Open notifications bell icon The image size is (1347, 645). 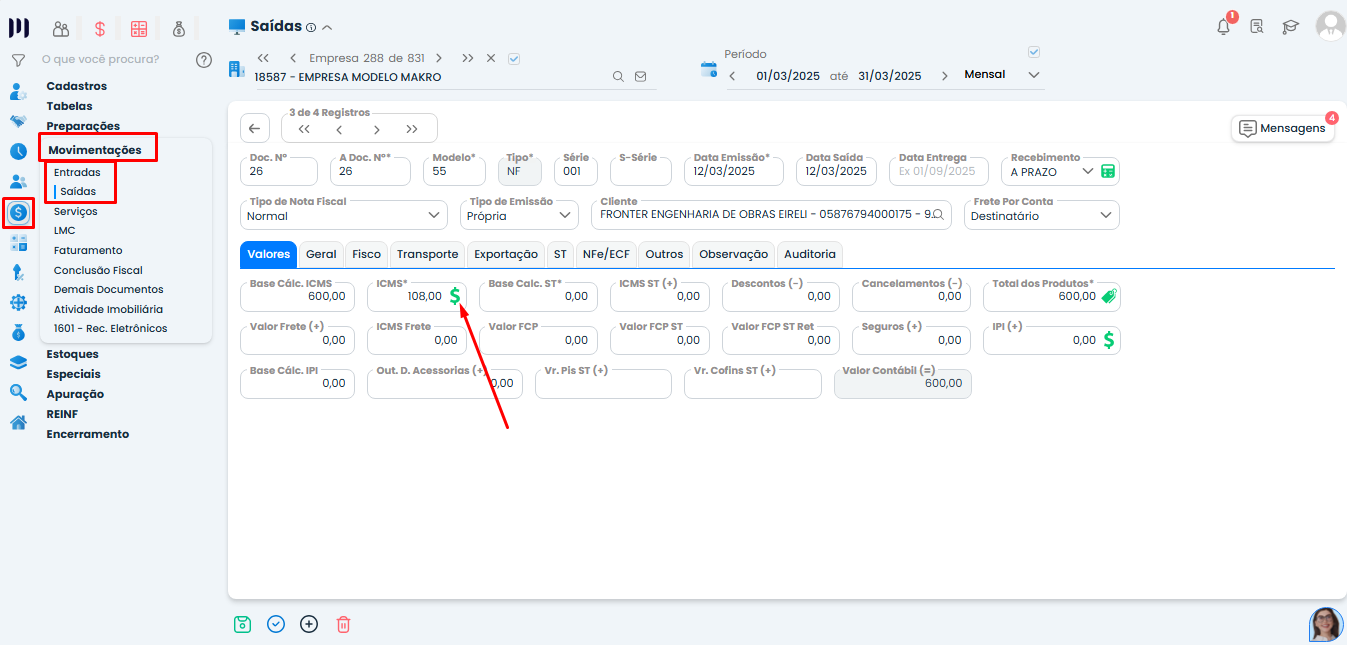1223,27
